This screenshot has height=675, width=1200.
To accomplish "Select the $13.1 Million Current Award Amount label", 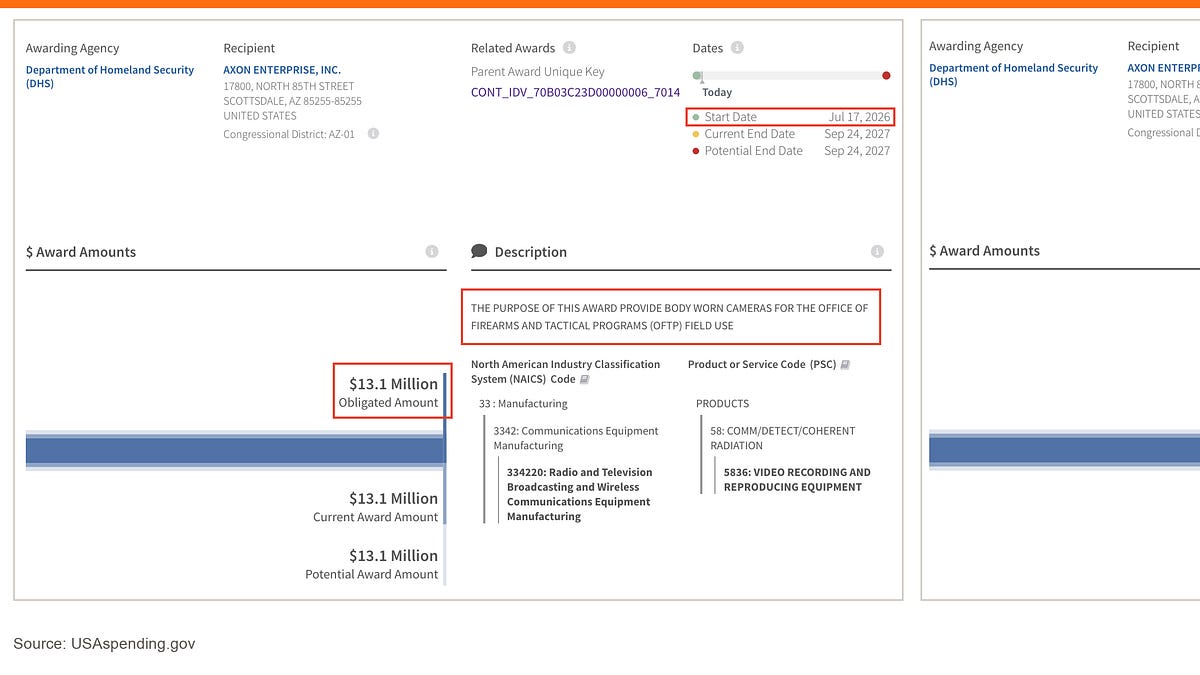I will coord(375,506).
